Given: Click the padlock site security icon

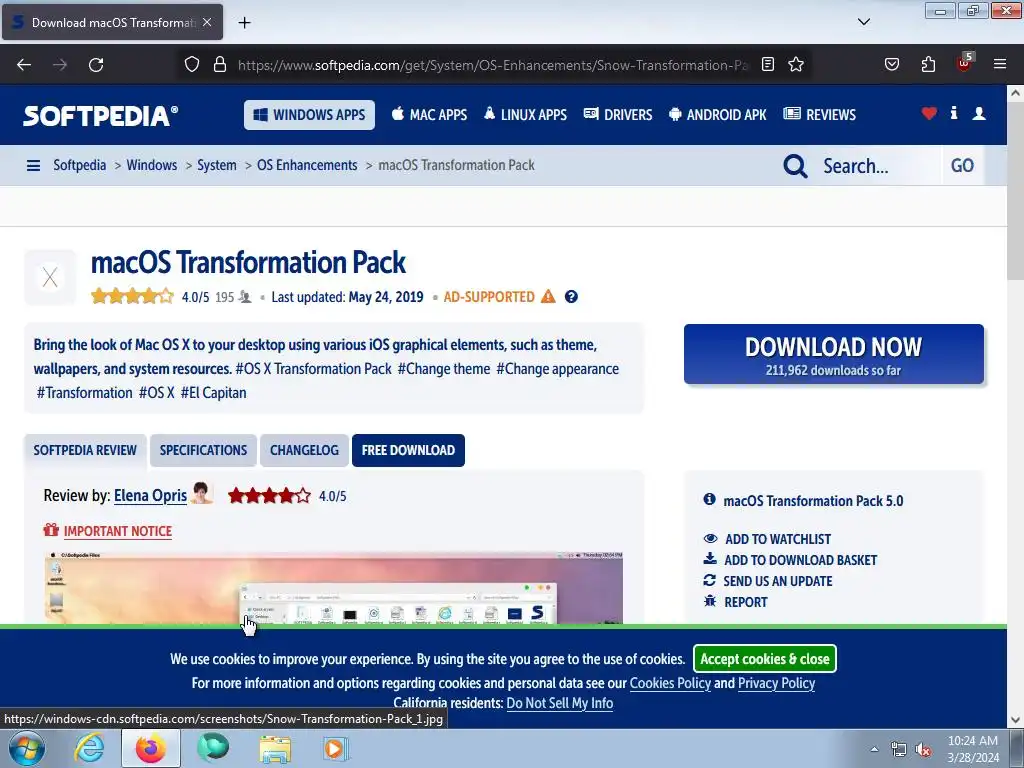Looking at the screenshot, I should click(220, 65).
